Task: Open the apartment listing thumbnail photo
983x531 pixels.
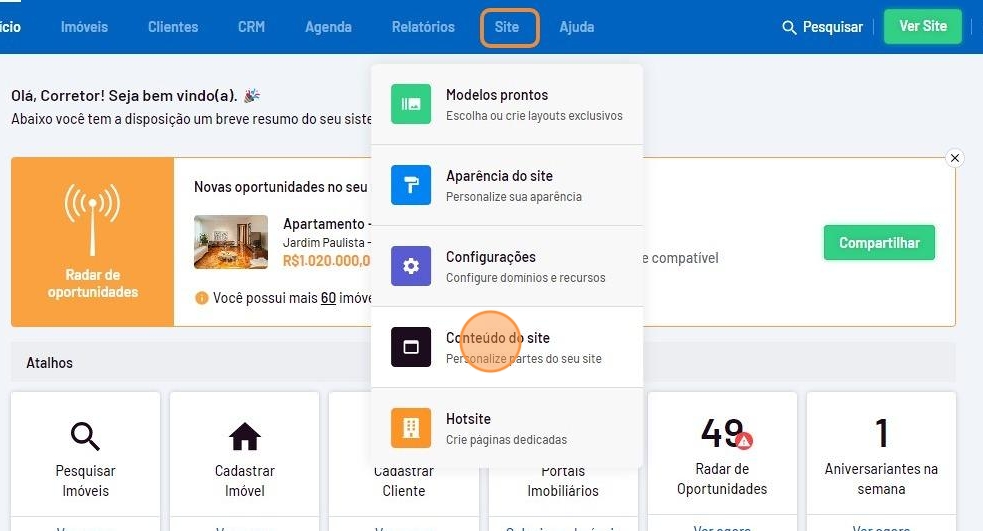Action: (231, 242)
